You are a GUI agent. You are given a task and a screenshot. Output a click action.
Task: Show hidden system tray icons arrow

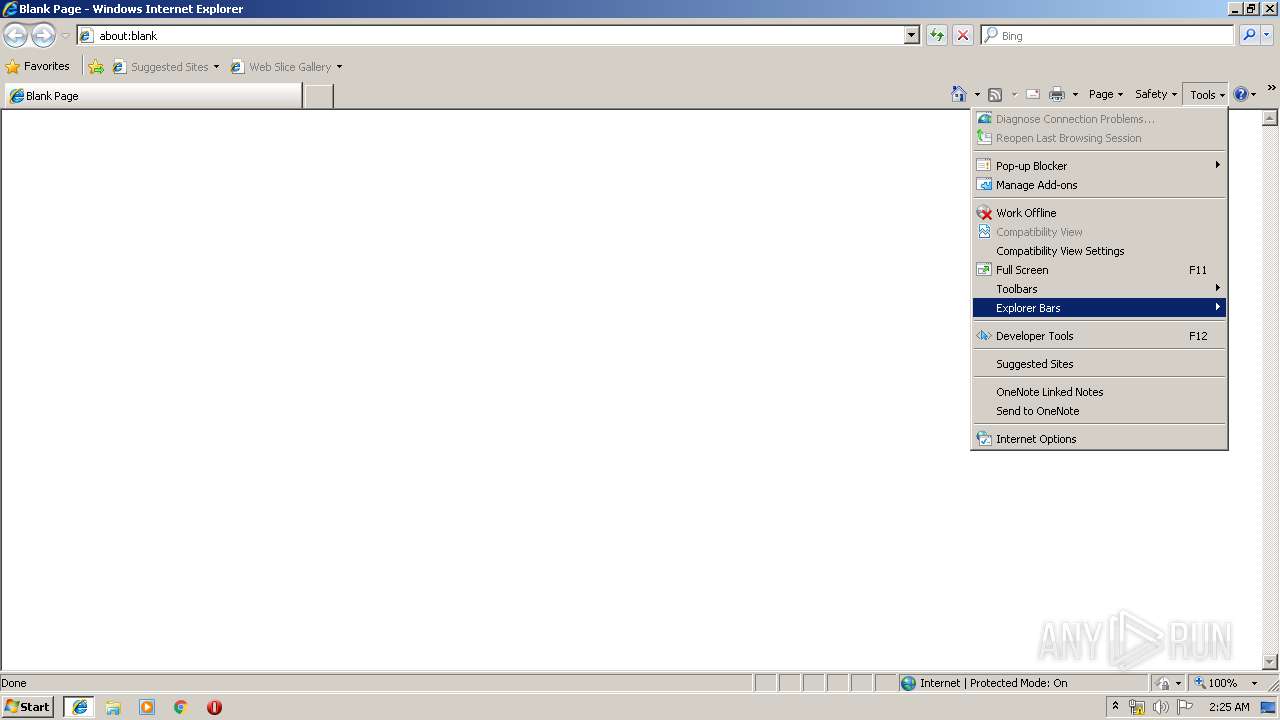coord(1116,707)
